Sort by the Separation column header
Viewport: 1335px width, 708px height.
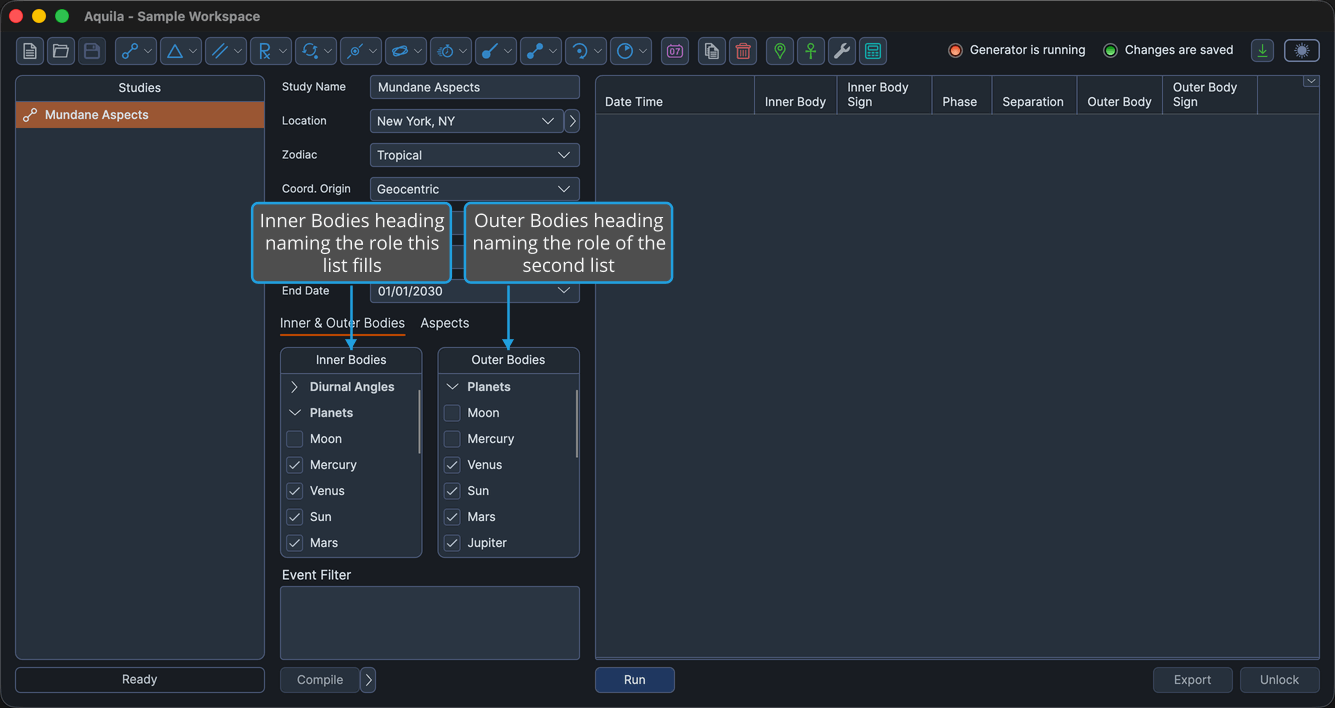click(x=1034, y=95)
